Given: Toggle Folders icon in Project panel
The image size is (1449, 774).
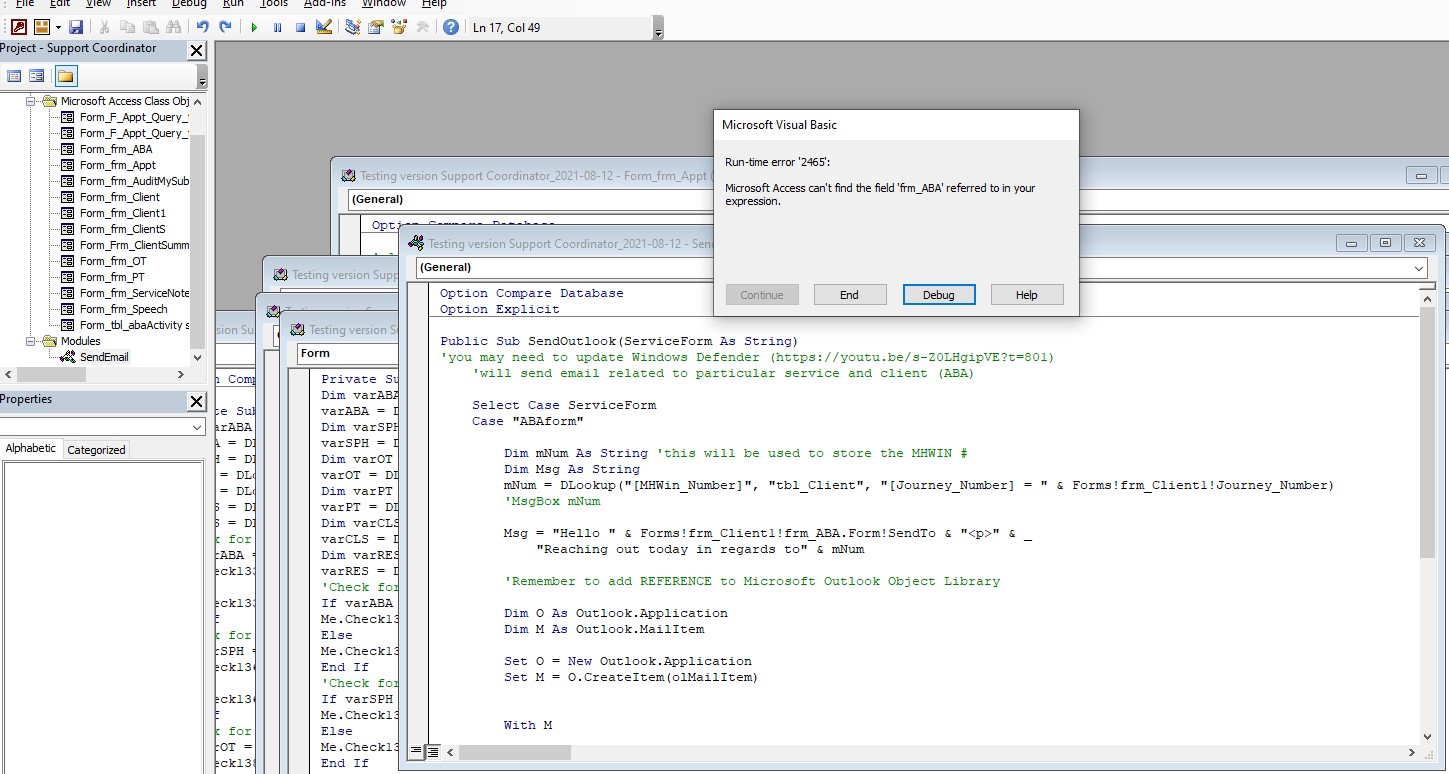Looking at the screenshot, I should coord(65,76).
